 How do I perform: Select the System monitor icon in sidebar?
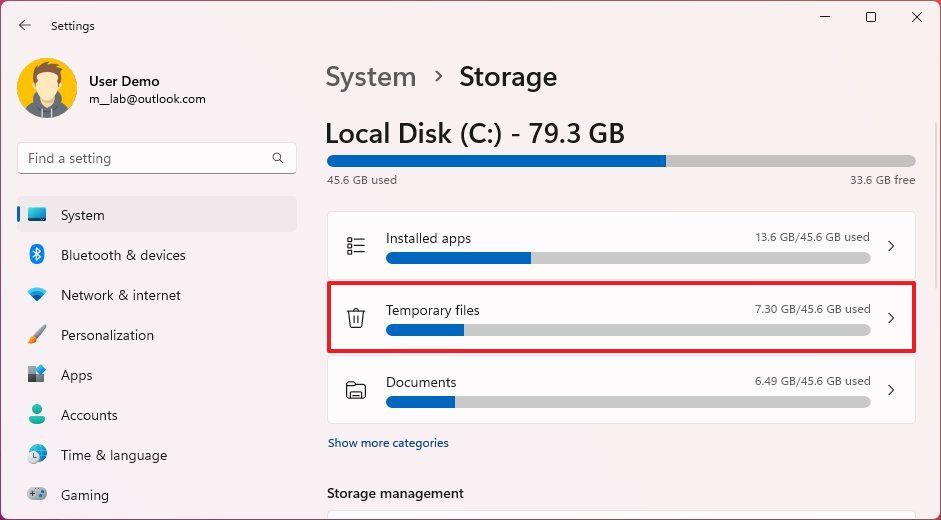point(37,215)
